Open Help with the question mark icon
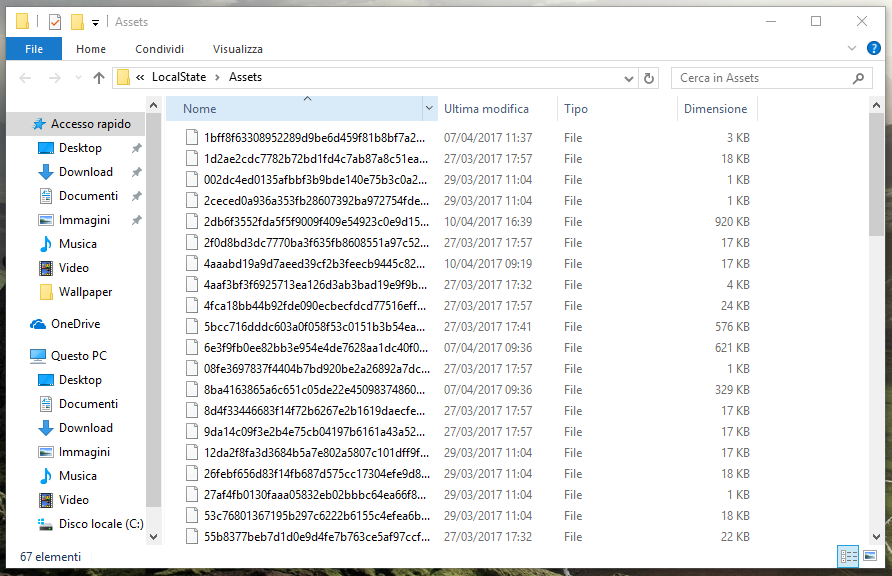The height and width of the screenshot is (576, 892). click(874, 48)
